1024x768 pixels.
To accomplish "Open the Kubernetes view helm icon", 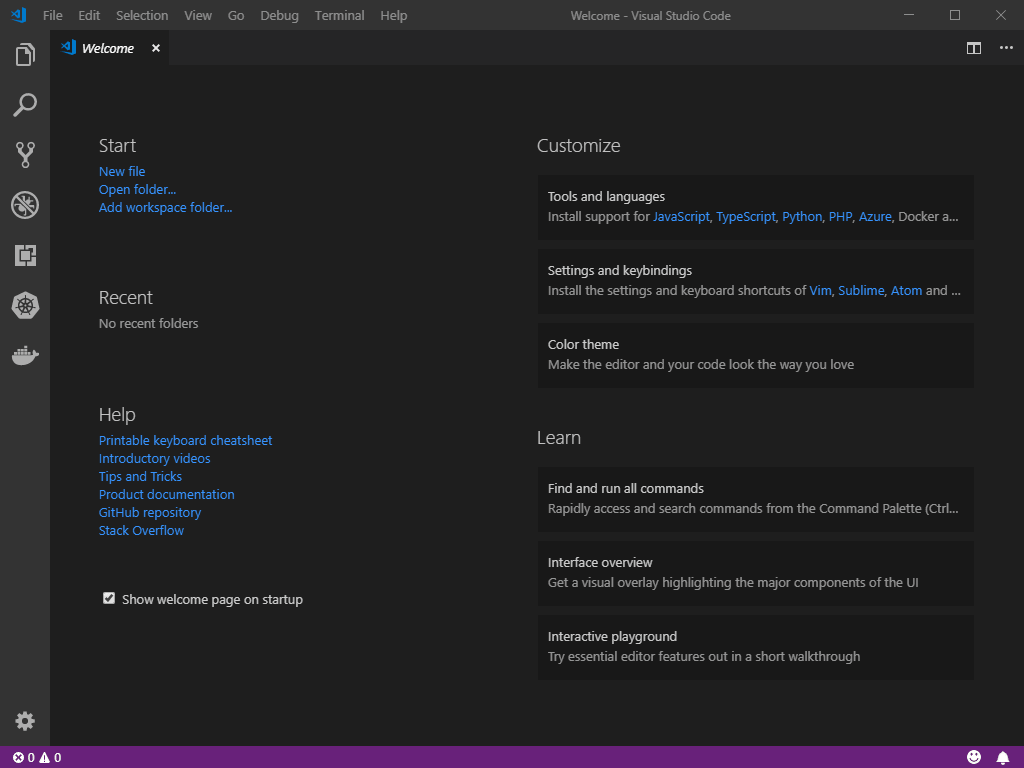I will coord(25,305).
